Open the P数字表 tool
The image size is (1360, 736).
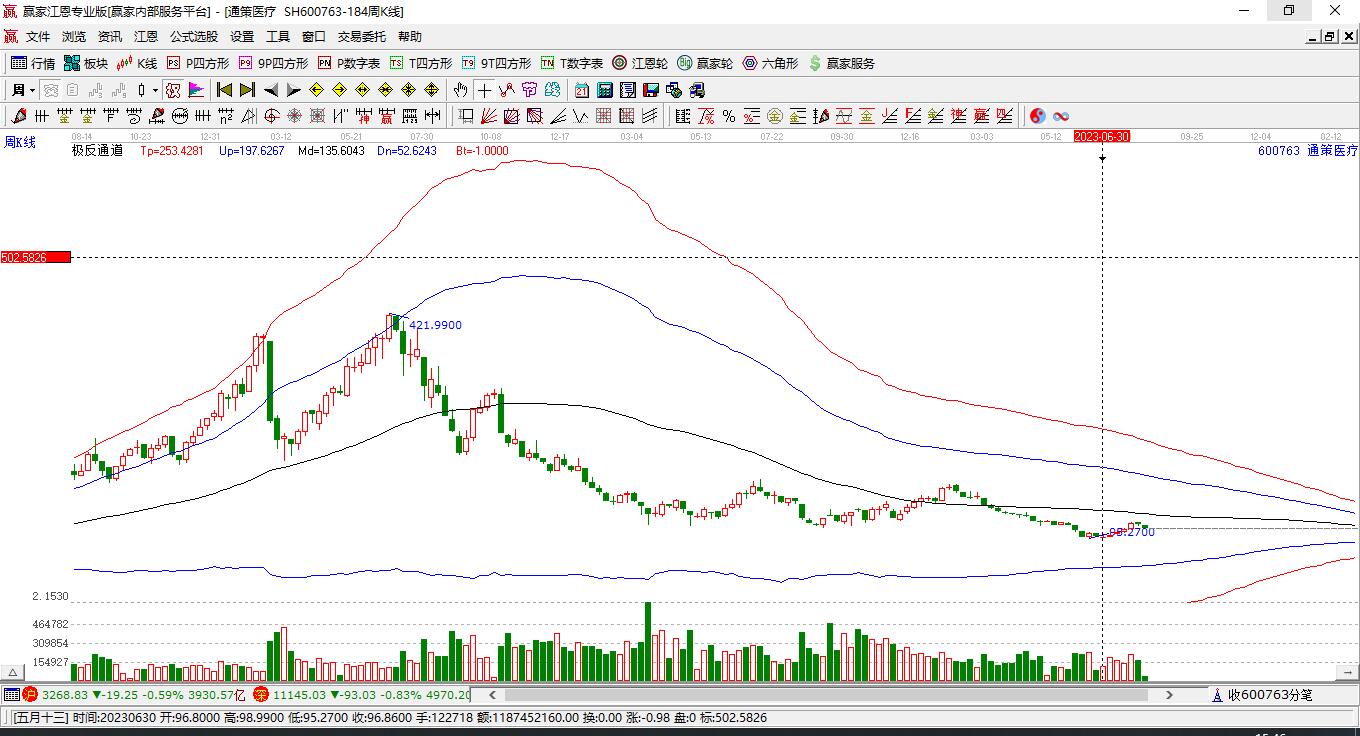(349, 63)
